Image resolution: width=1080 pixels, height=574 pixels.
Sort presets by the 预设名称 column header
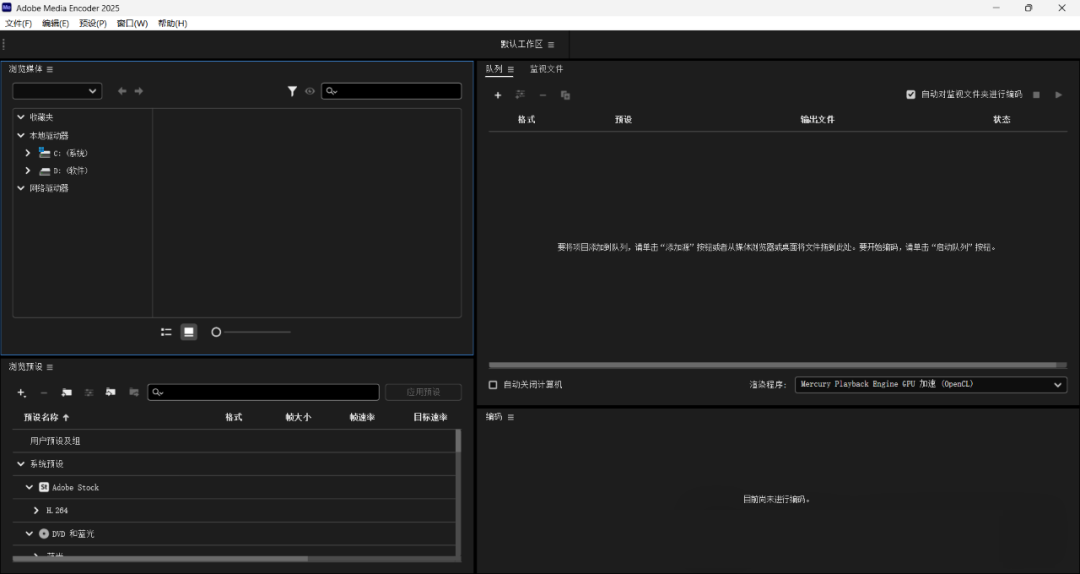[47, 417]
